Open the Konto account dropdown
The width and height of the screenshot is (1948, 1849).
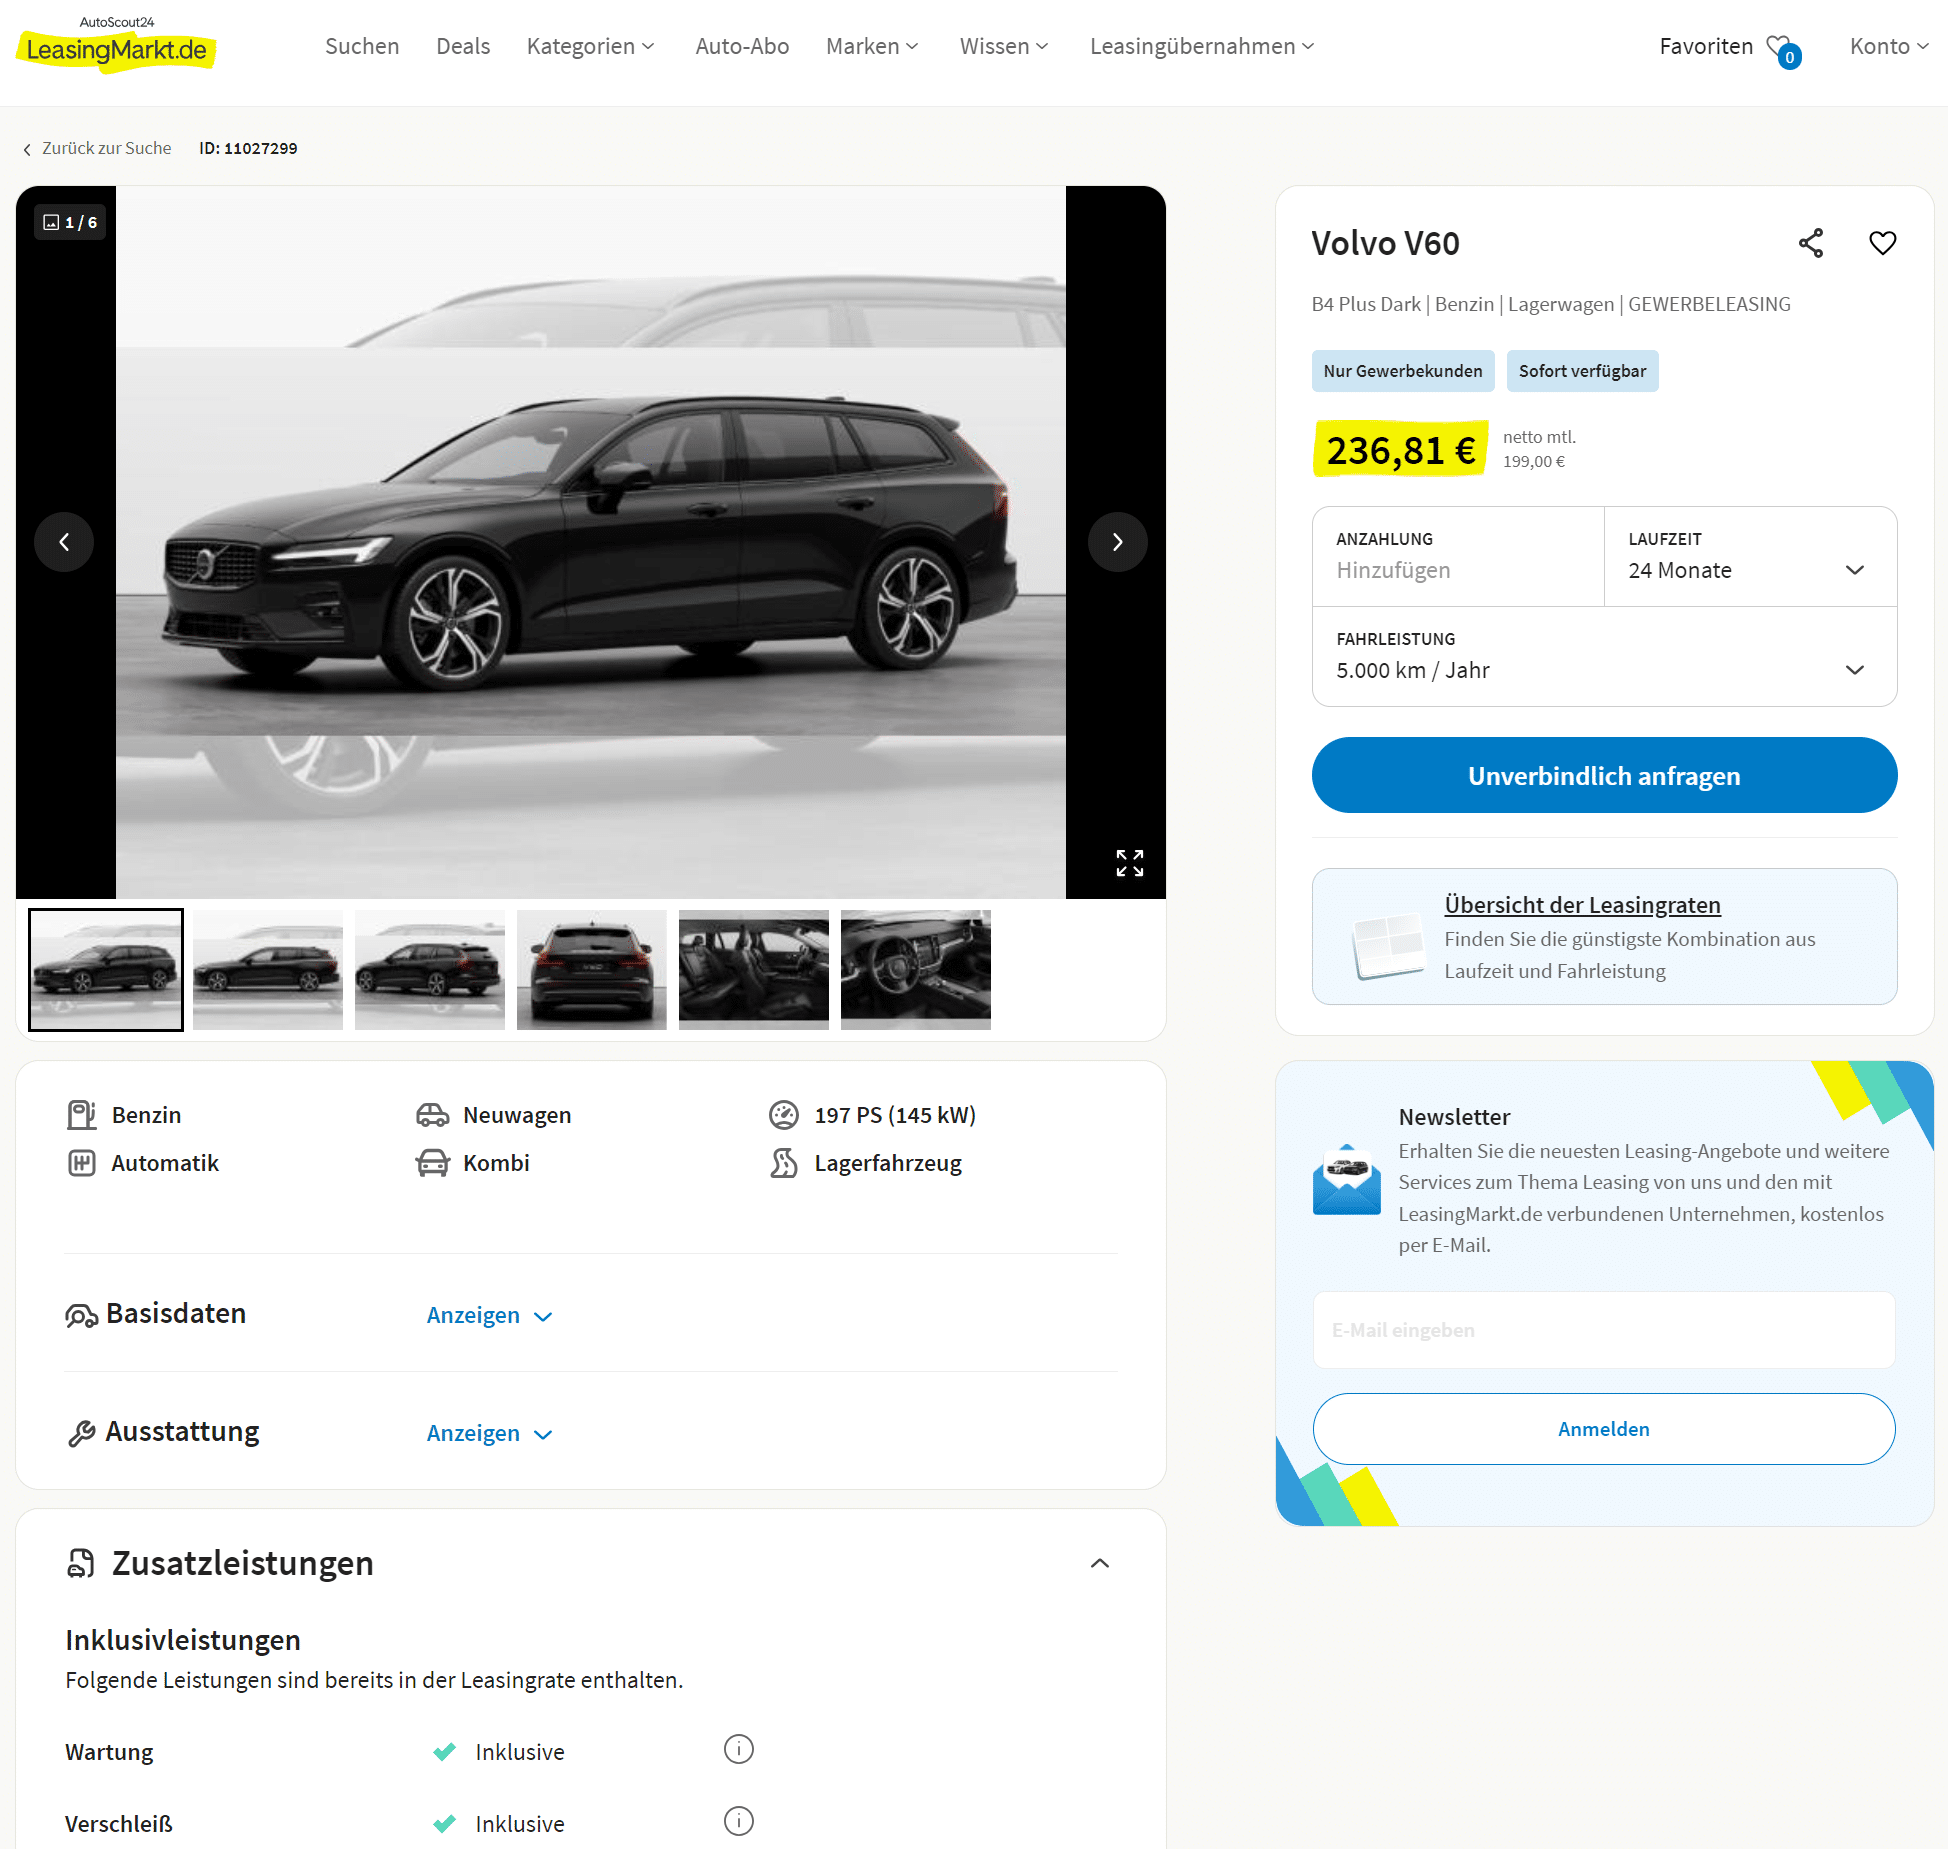click(x=1889, y=46)
